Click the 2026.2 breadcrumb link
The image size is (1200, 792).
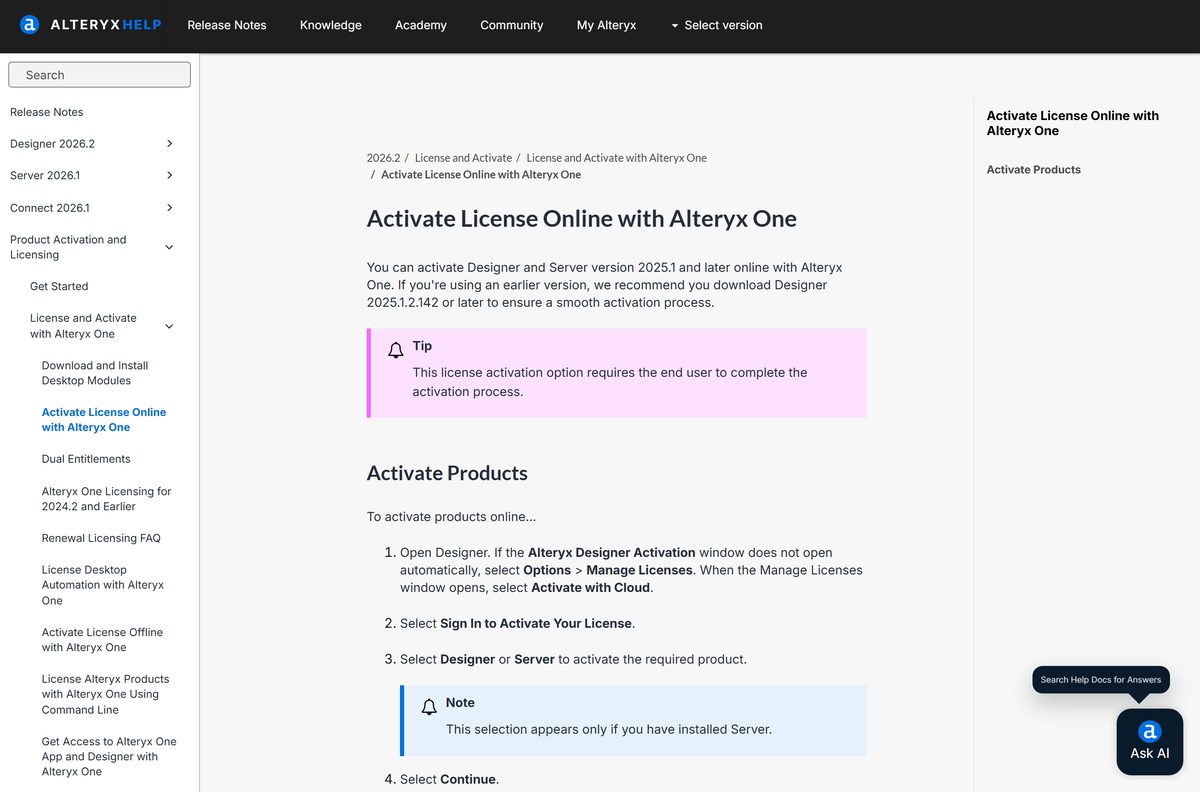383,158
